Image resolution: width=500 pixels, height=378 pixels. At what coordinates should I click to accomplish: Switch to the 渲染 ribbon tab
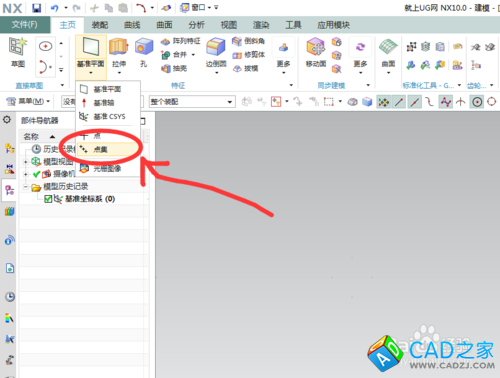click(261, 25)
